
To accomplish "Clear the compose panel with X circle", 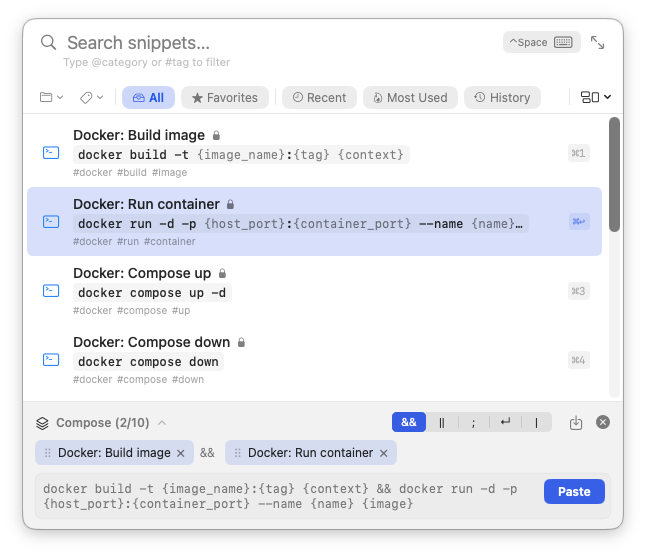I will coord(603,422).
